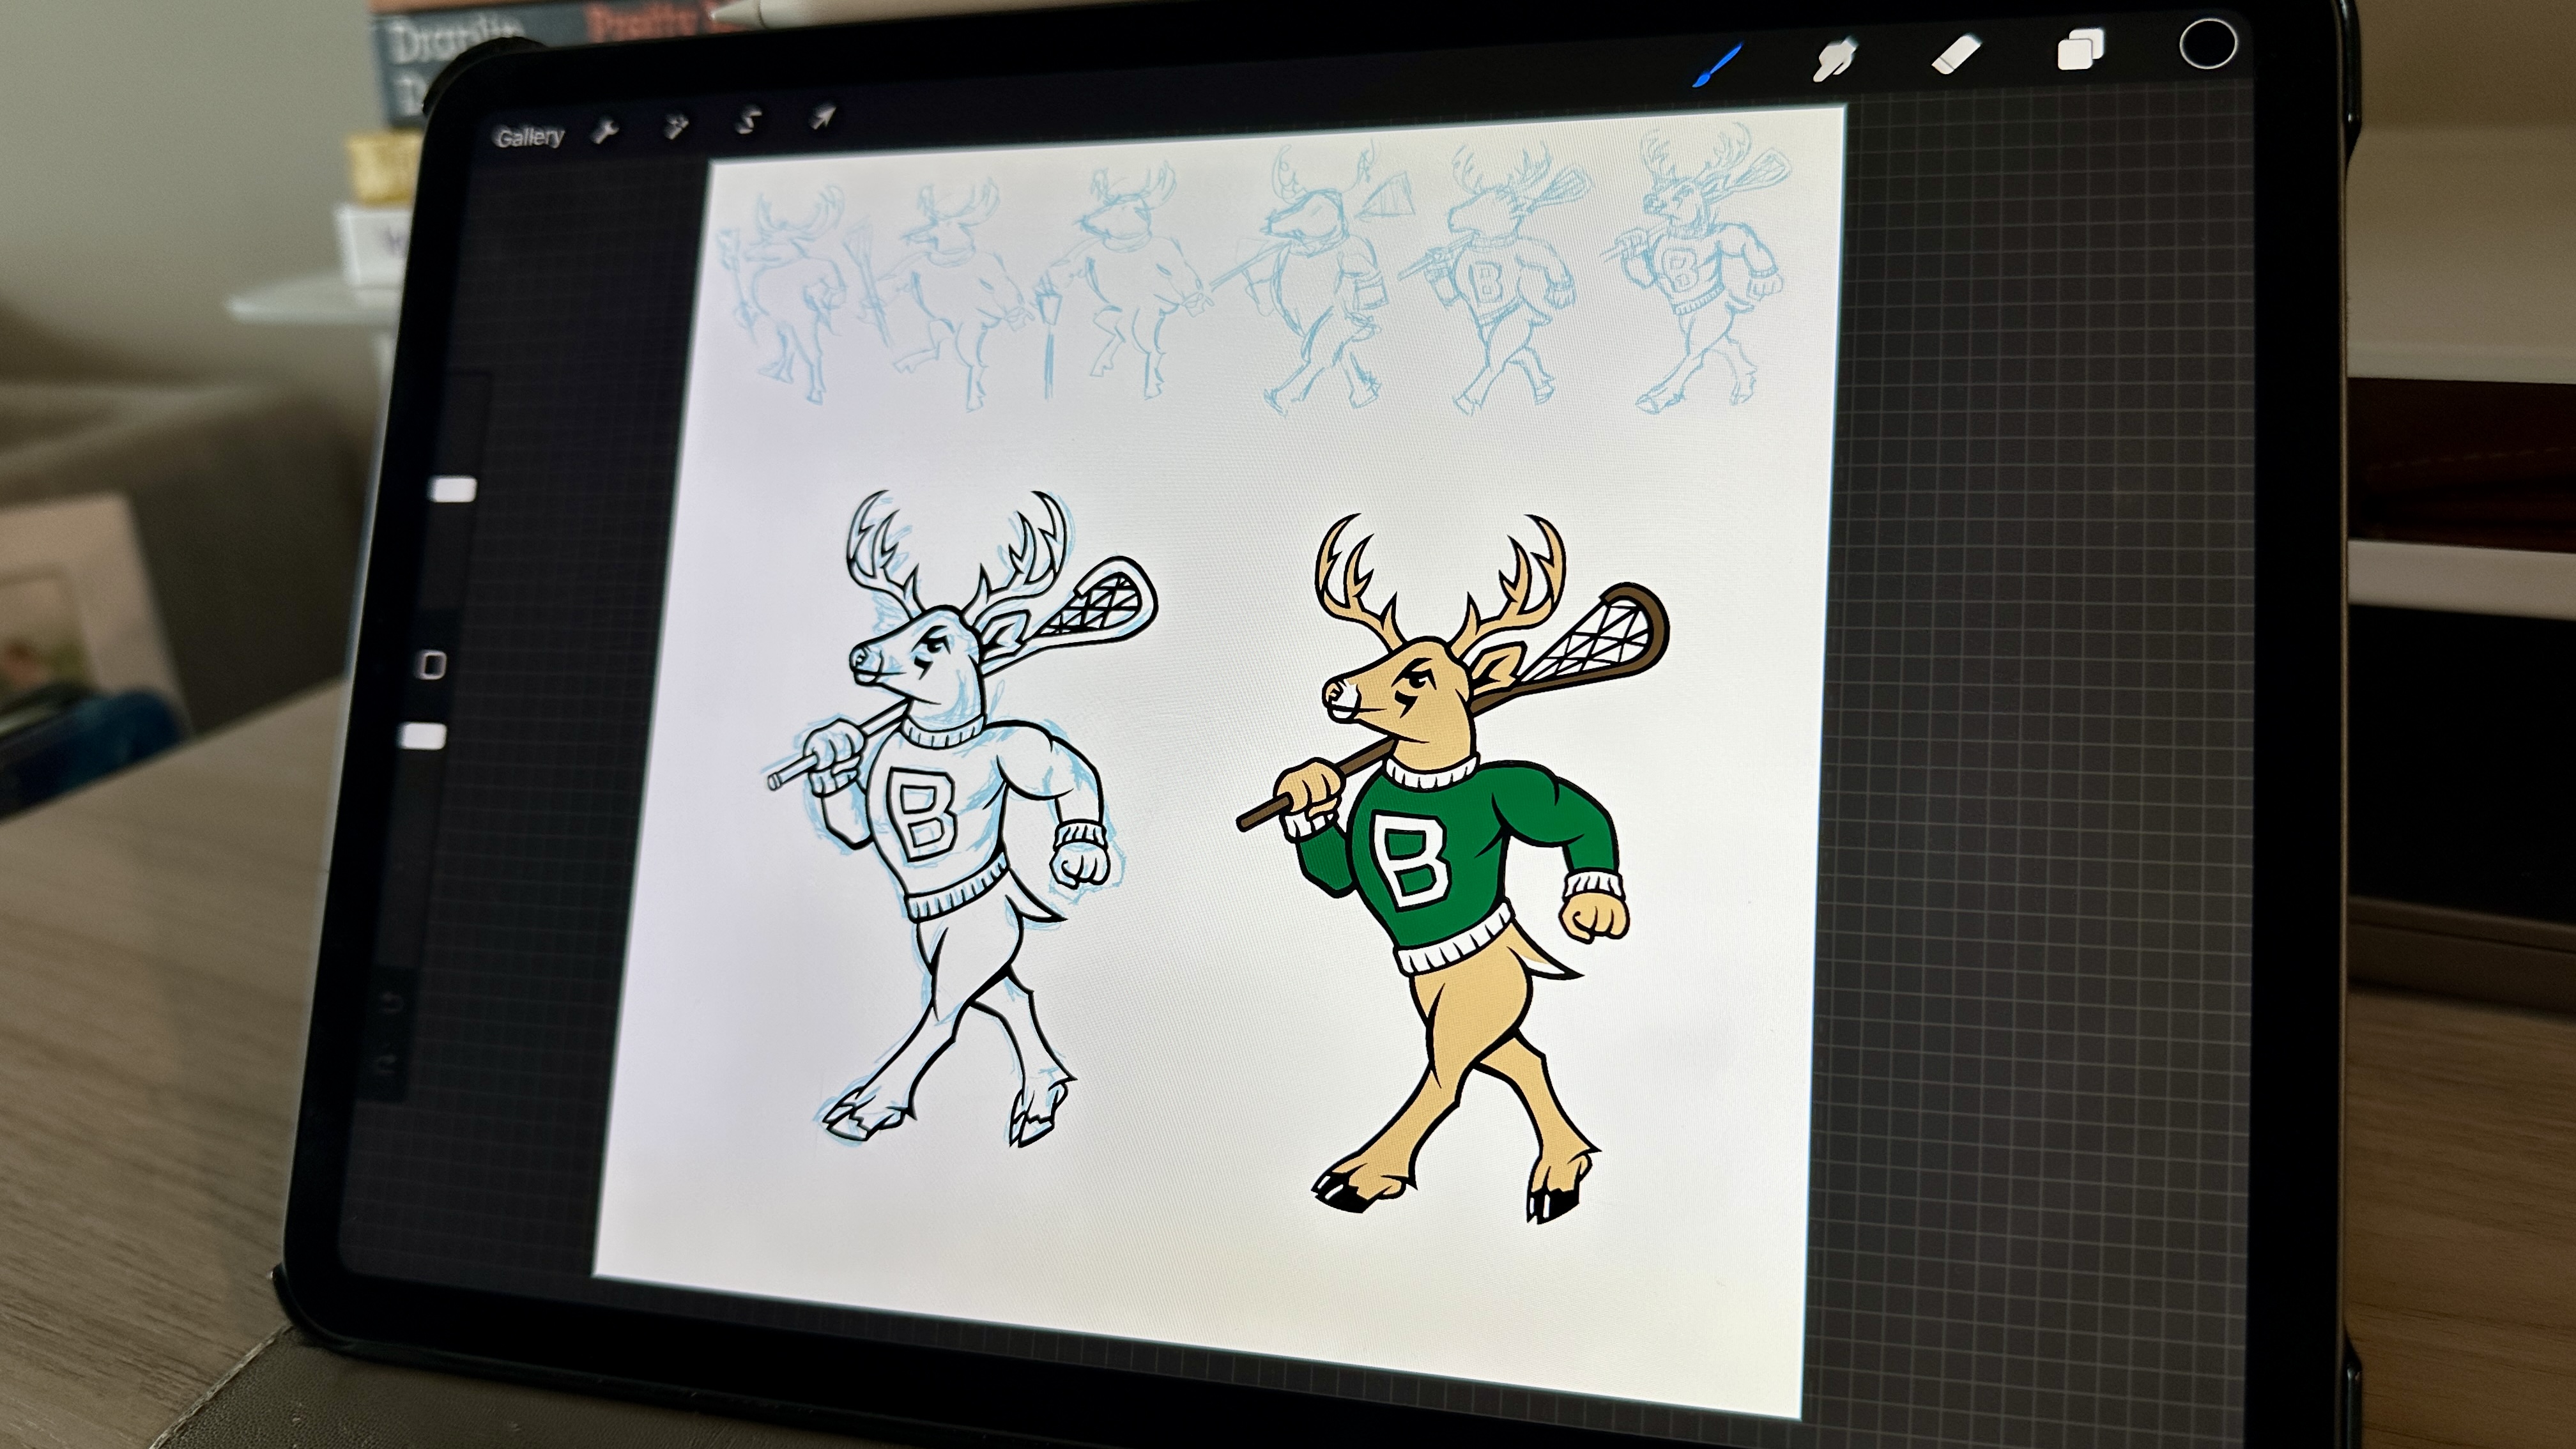This screenshot has height=1449, width=2576.
Task: Open the Layers panel
Action: click(x=2080, y=50)
